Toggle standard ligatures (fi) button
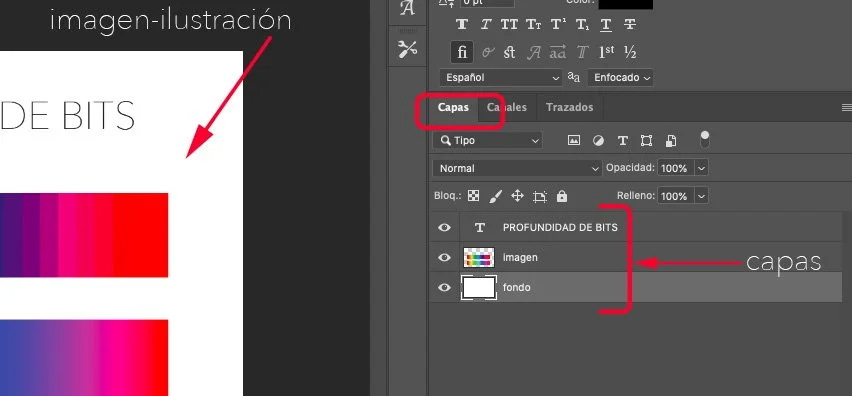The height and width of the screenshot is (396, 852). (462, 52)
